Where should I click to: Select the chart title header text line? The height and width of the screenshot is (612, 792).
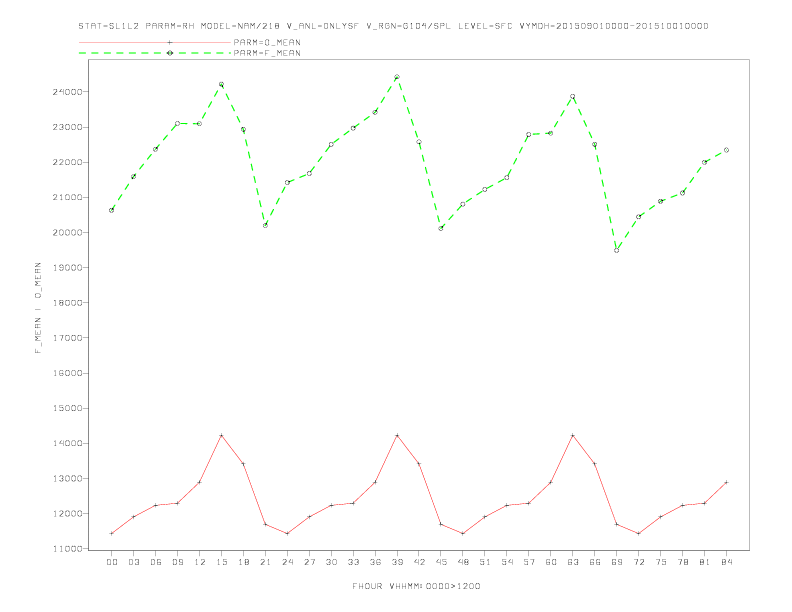[393, 26]
